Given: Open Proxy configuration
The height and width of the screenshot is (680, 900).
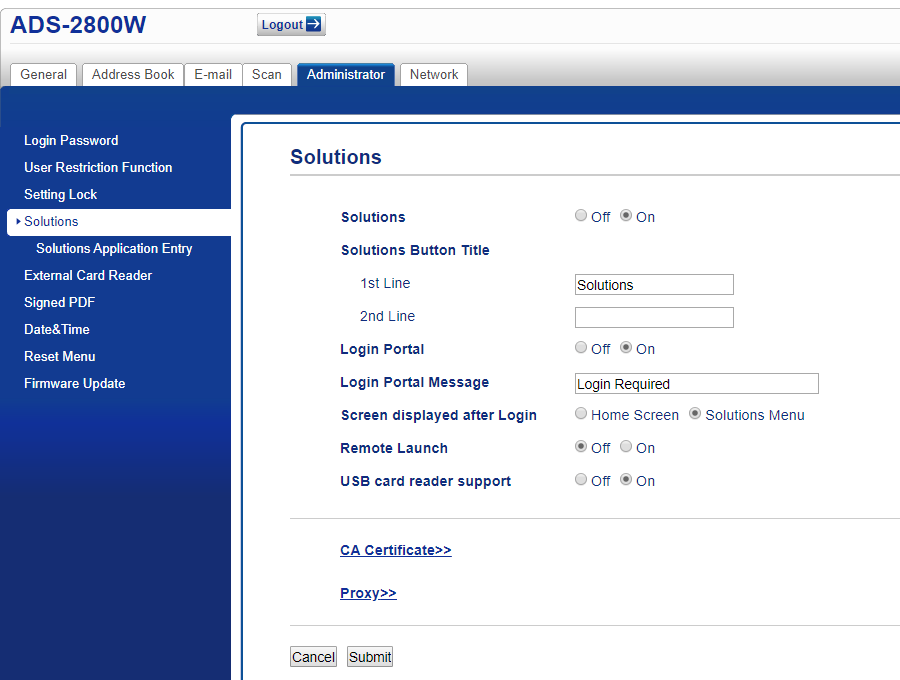Looking at the screenshot, I should (368, 592).
